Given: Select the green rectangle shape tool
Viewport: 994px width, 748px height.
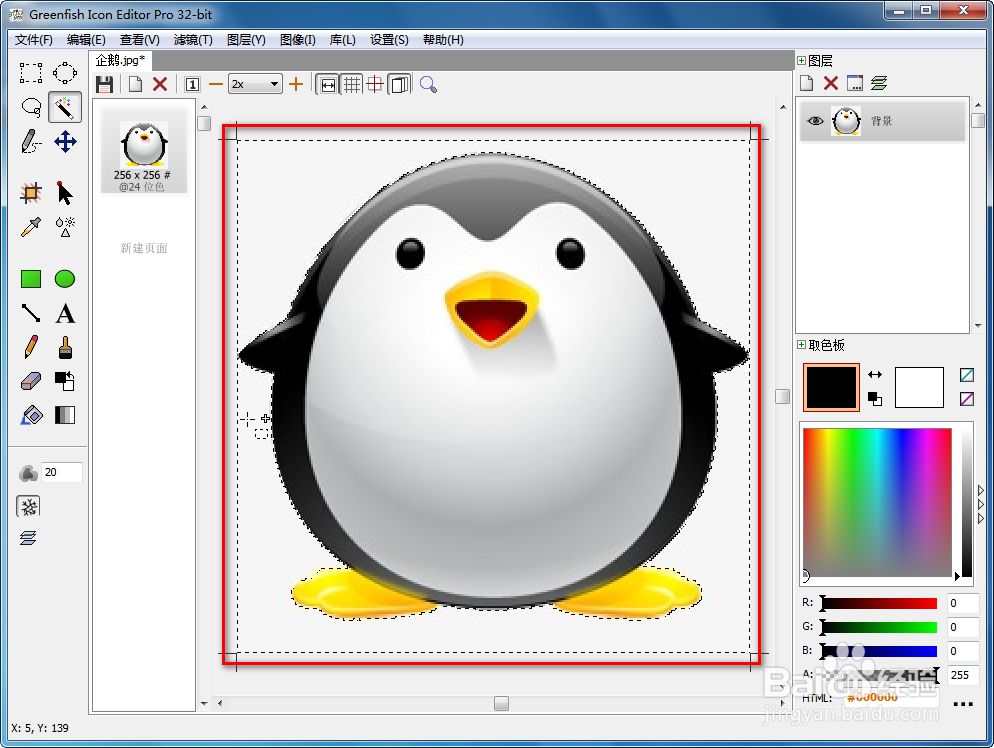Looking at the screenshot, I should (30, 279).
